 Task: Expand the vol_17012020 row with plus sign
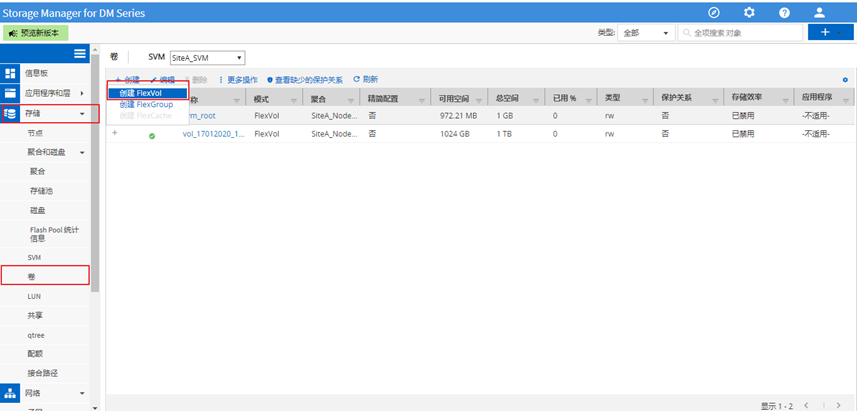[x=115, y=134]
